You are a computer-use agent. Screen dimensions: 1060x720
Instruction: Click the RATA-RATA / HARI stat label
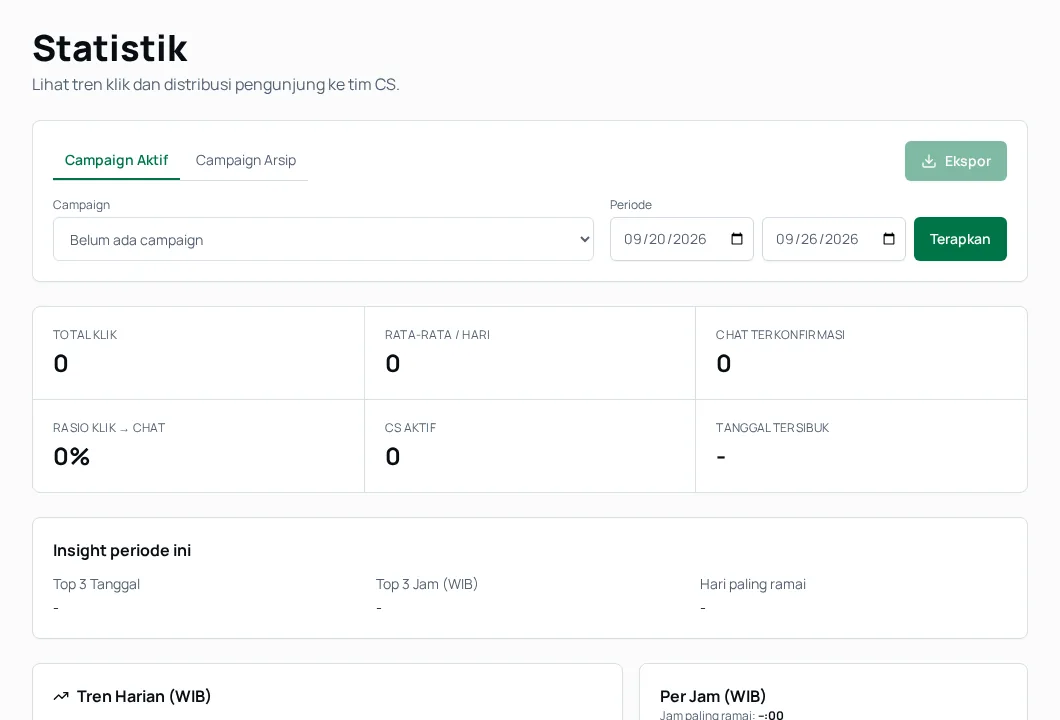pyautogui.click(x=437, y=335)
